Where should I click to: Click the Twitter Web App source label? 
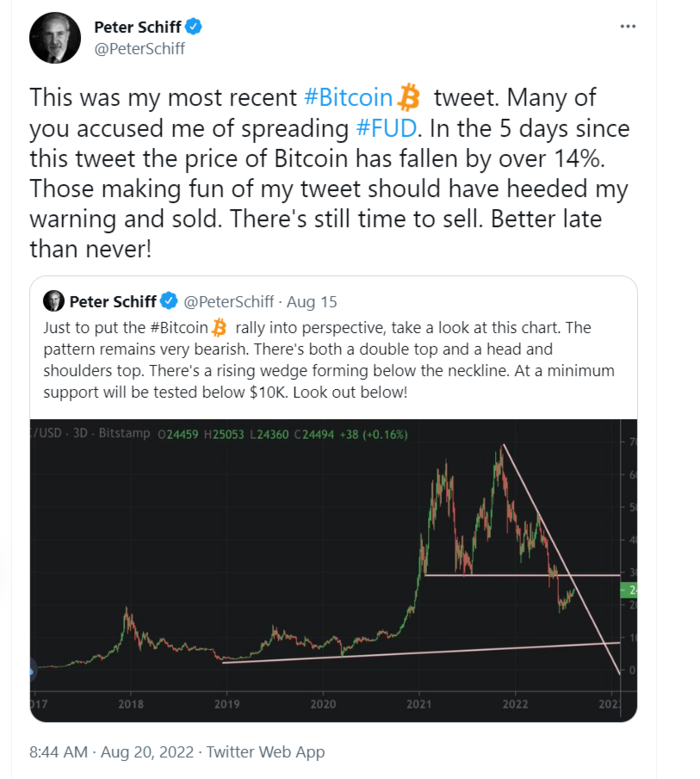[266, 752]
